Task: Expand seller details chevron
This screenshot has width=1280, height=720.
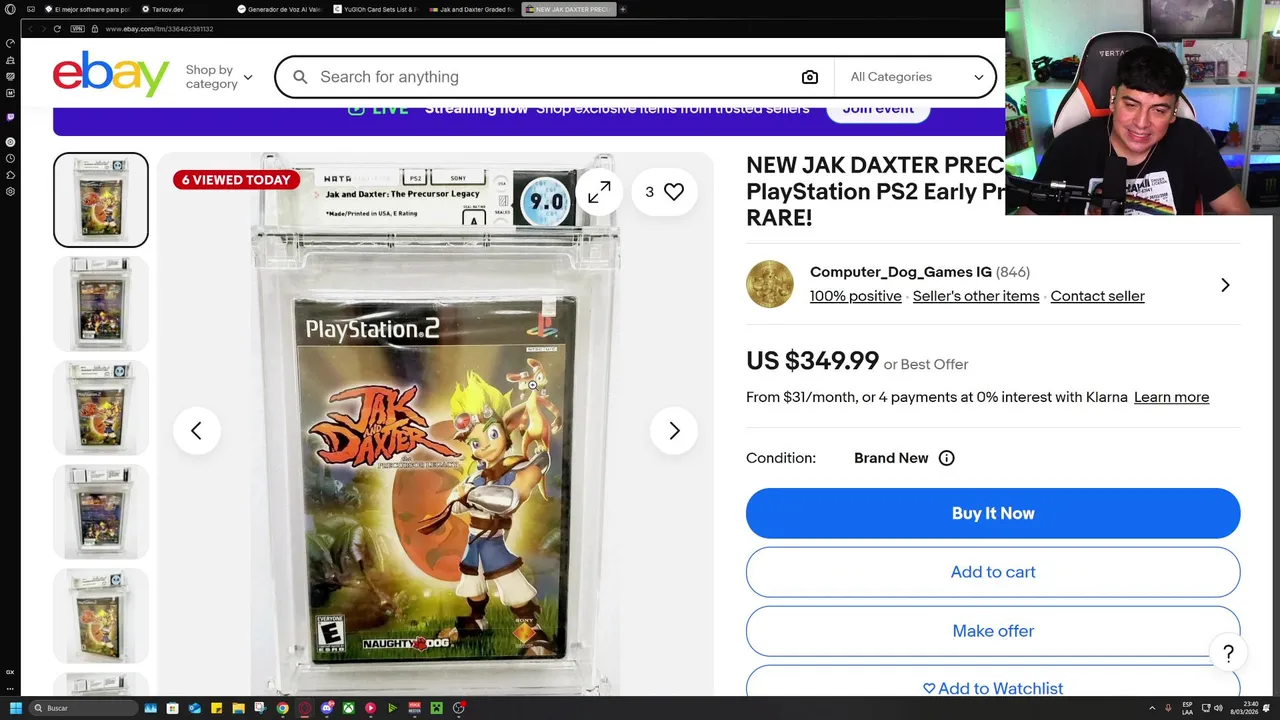Action: pos(1225,285)
